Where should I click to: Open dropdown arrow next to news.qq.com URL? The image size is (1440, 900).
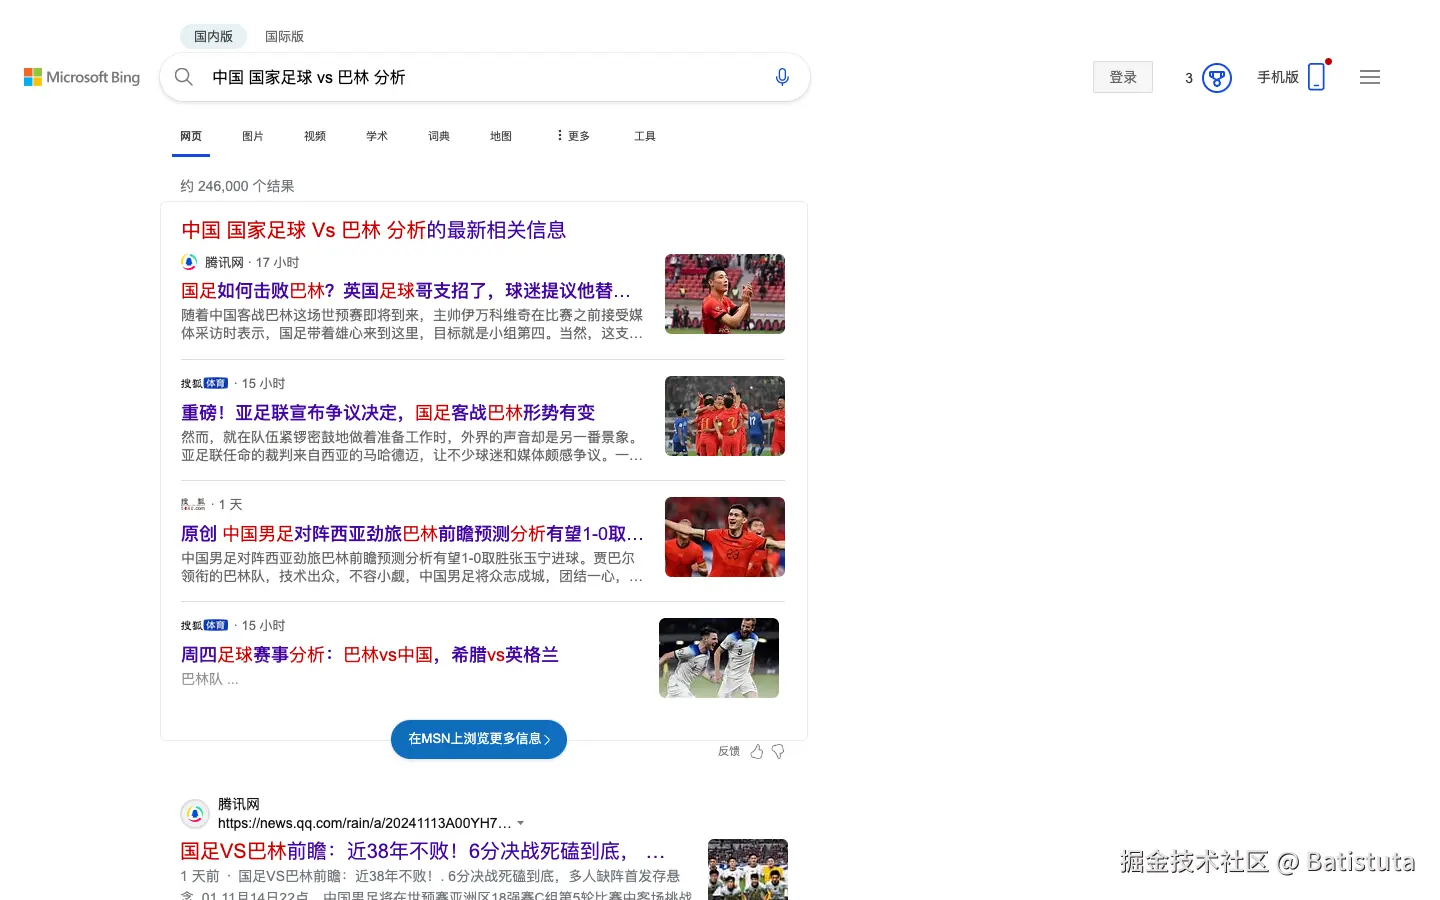[x=521, y=823]
